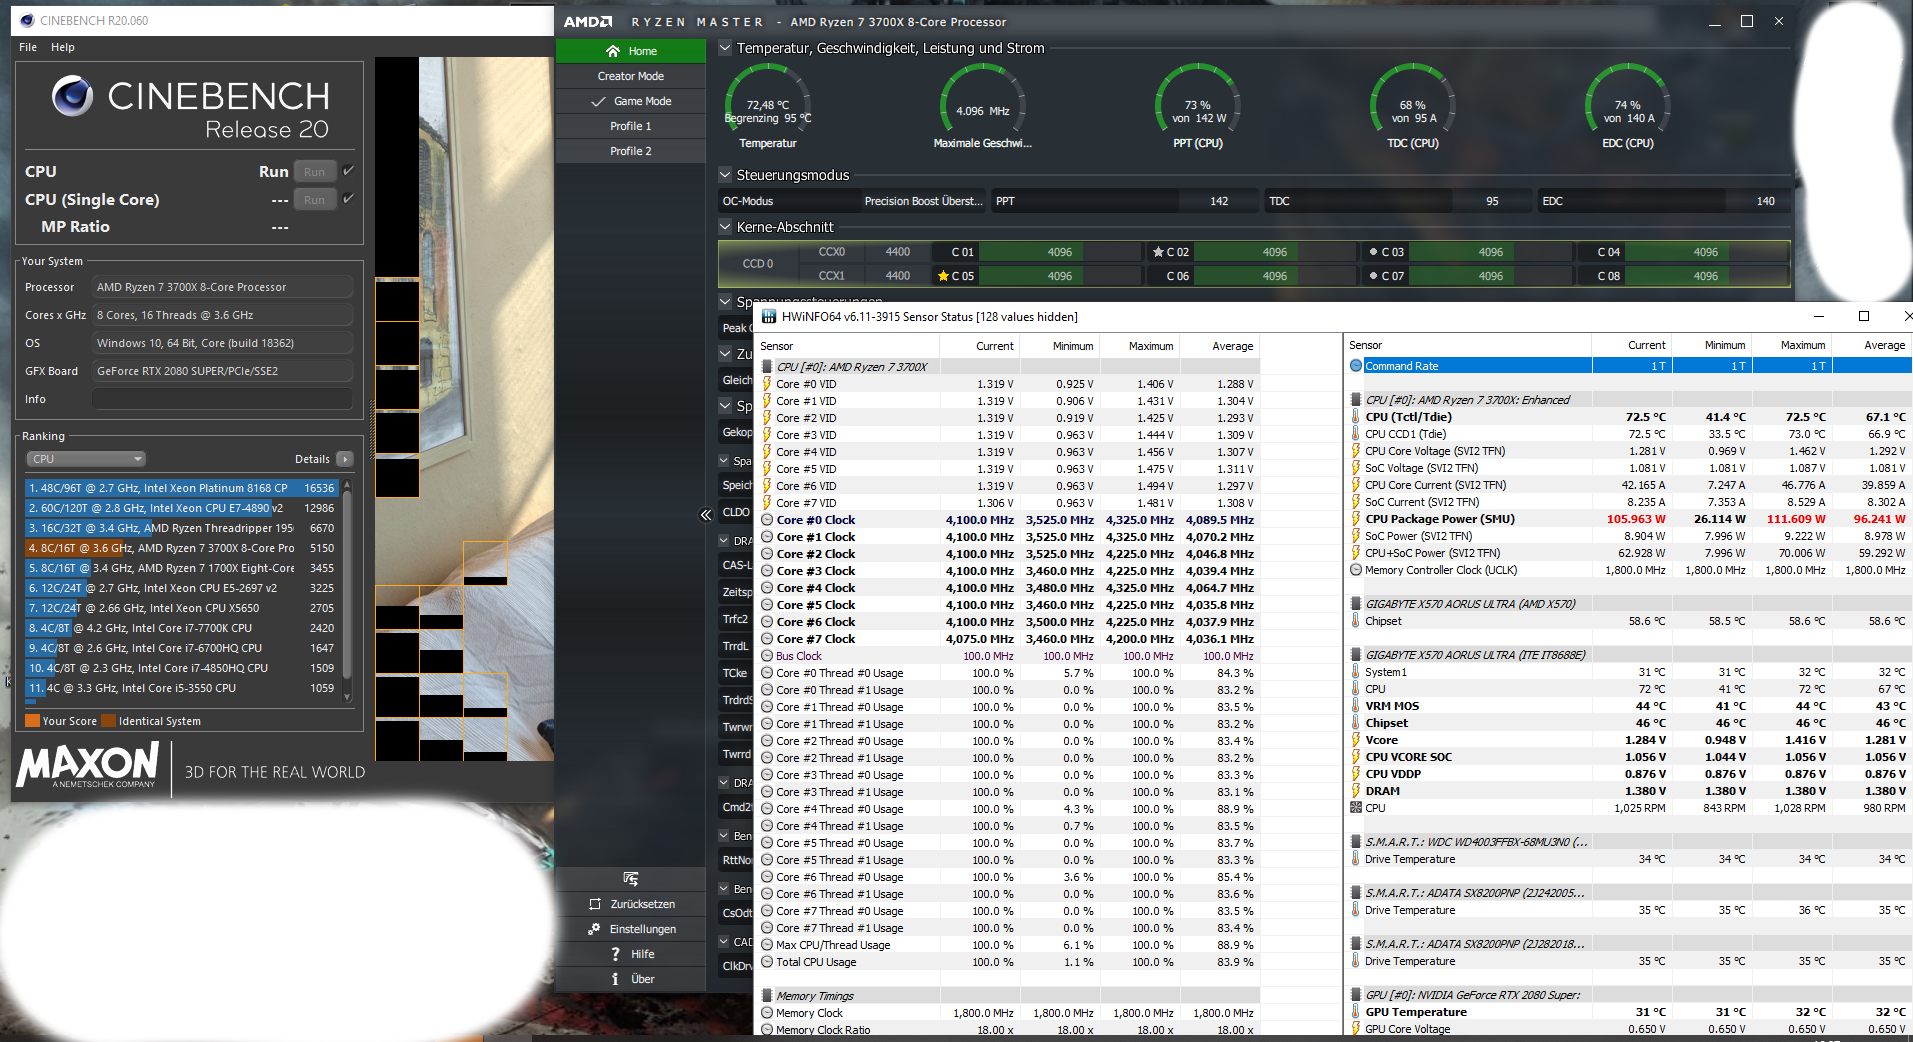1913x1042 pixels.
Task: Select Creator Mode in Ryzen Master
Action: 631,76
